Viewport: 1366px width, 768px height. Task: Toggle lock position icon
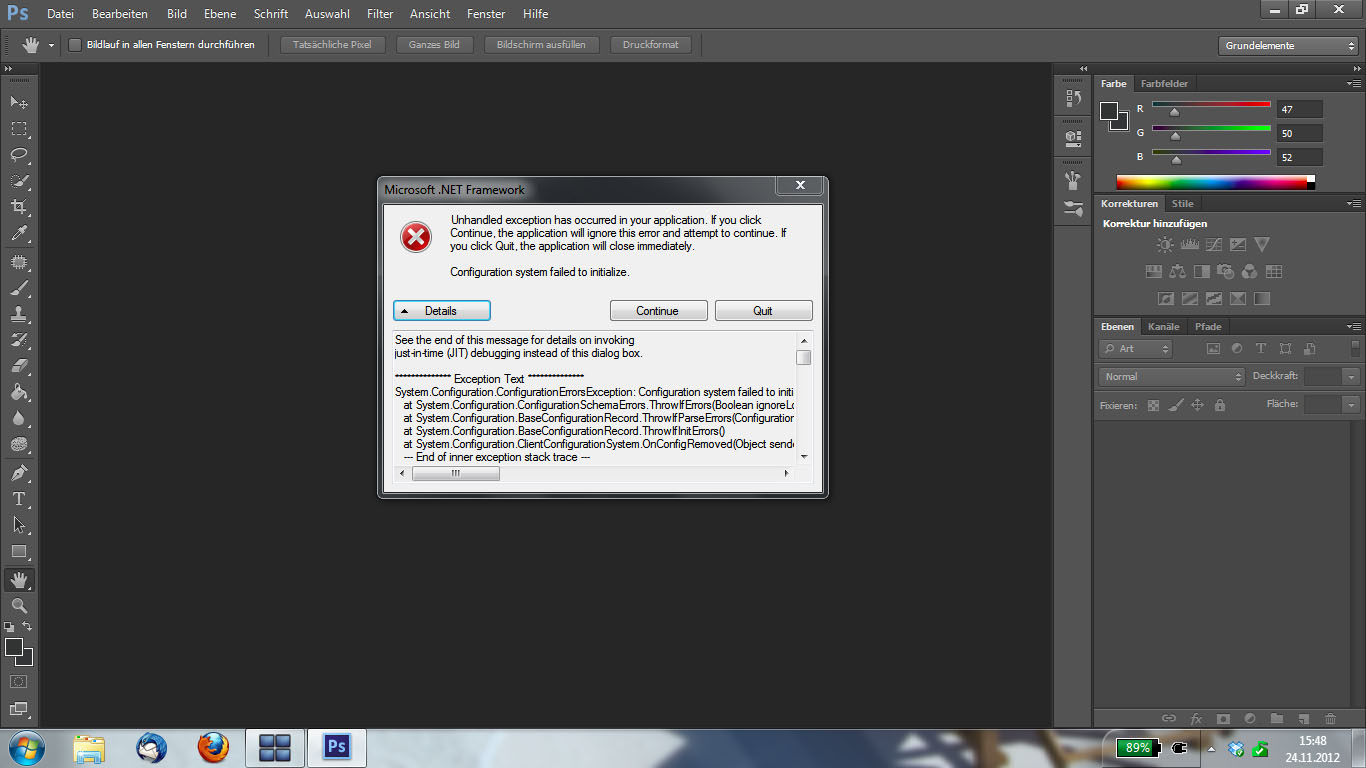(x=1197, y=405)
